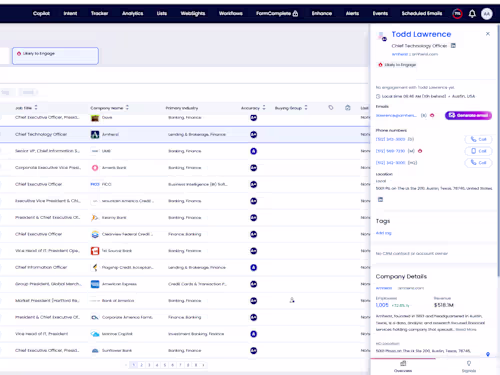This screenshot has height=375, width=500.
Task: Switch to the Overview tab in contact panel
Action: coord(403,366)
